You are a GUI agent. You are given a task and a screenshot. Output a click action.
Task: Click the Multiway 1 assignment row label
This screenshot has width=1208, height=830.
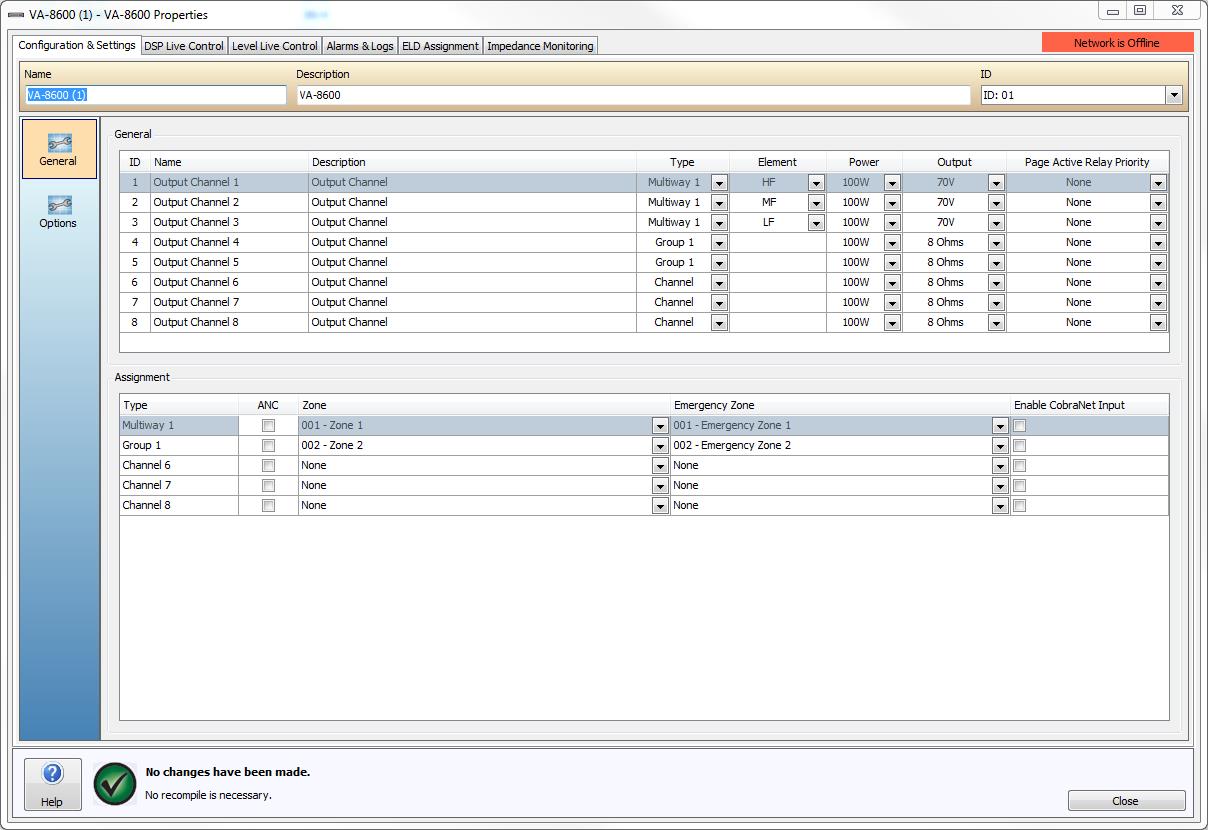(179, 426)
